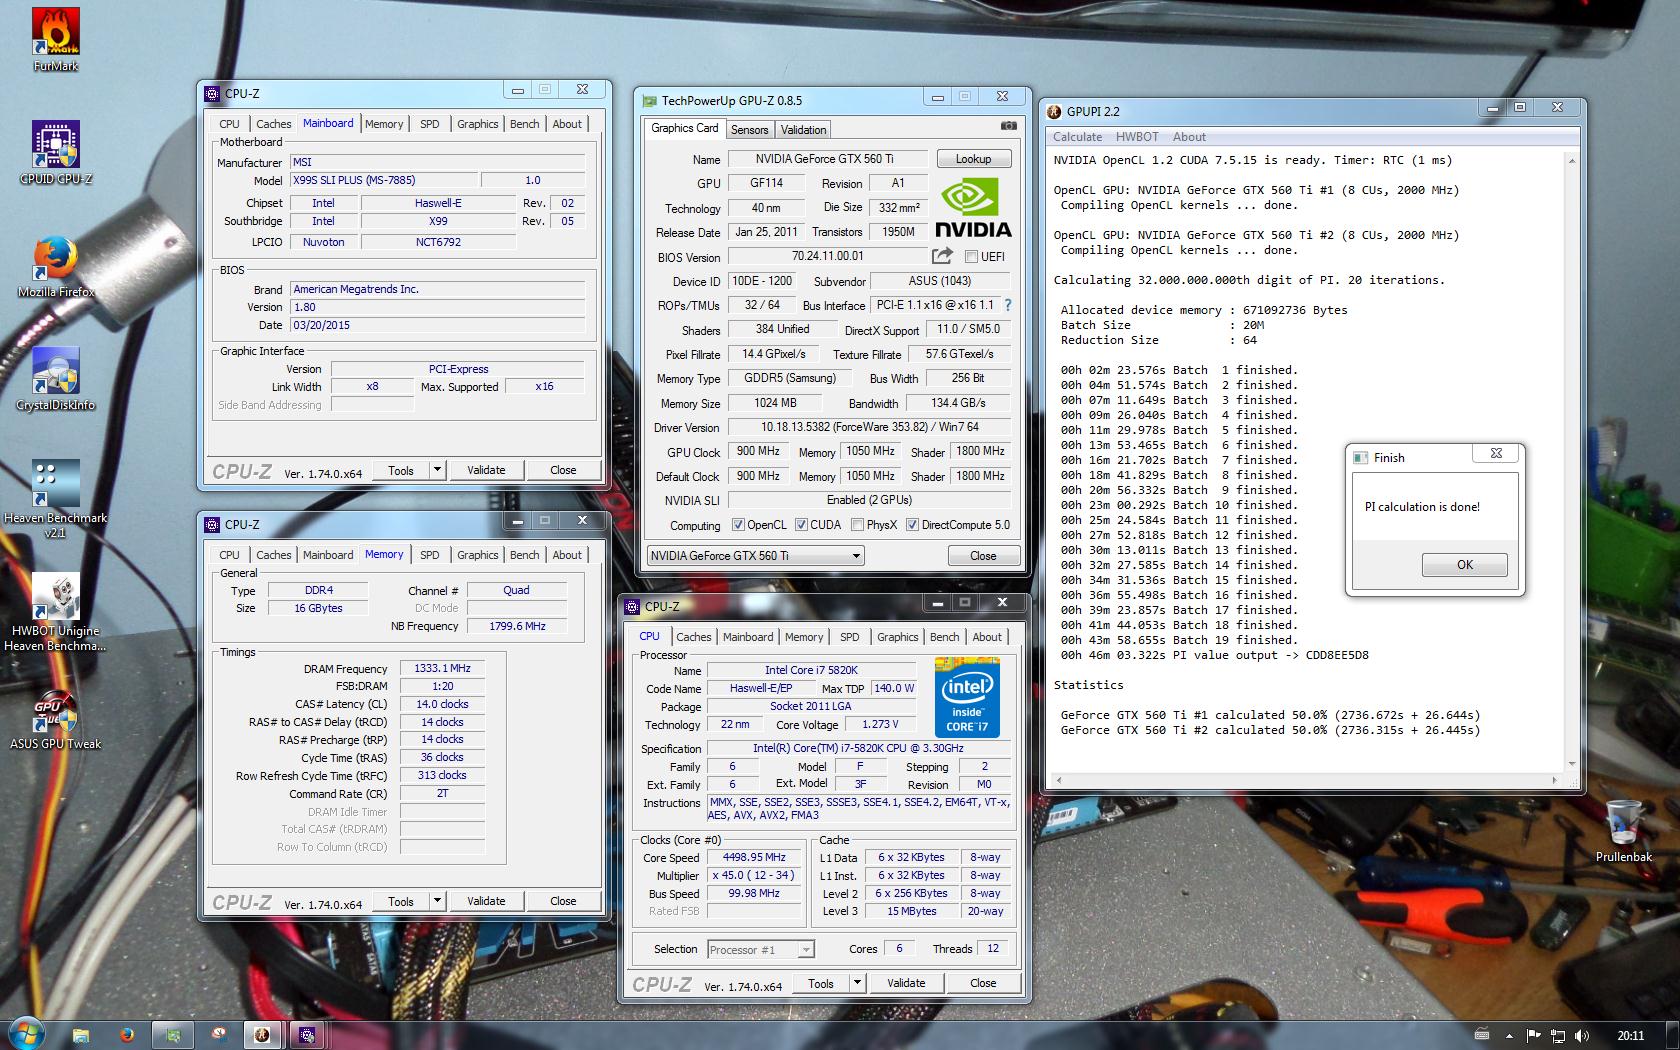1680x1050 pixels.
Task: Open the Validation tab in GPU-Z
Action: click(x=803, y=130)
